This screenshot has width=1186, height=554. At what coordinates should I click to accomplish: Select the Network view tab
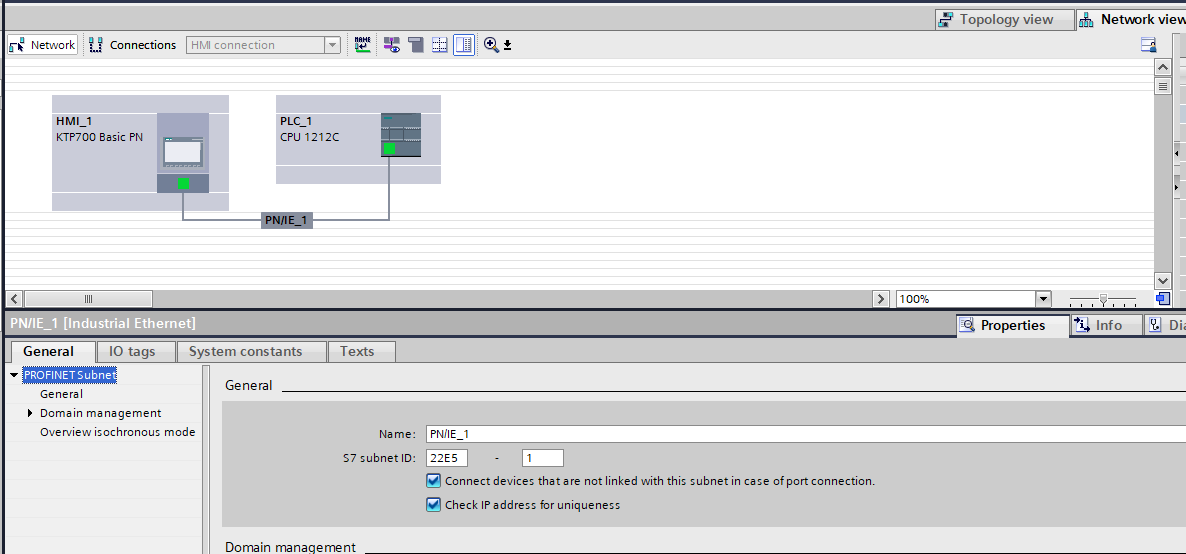click(1132, 20)
